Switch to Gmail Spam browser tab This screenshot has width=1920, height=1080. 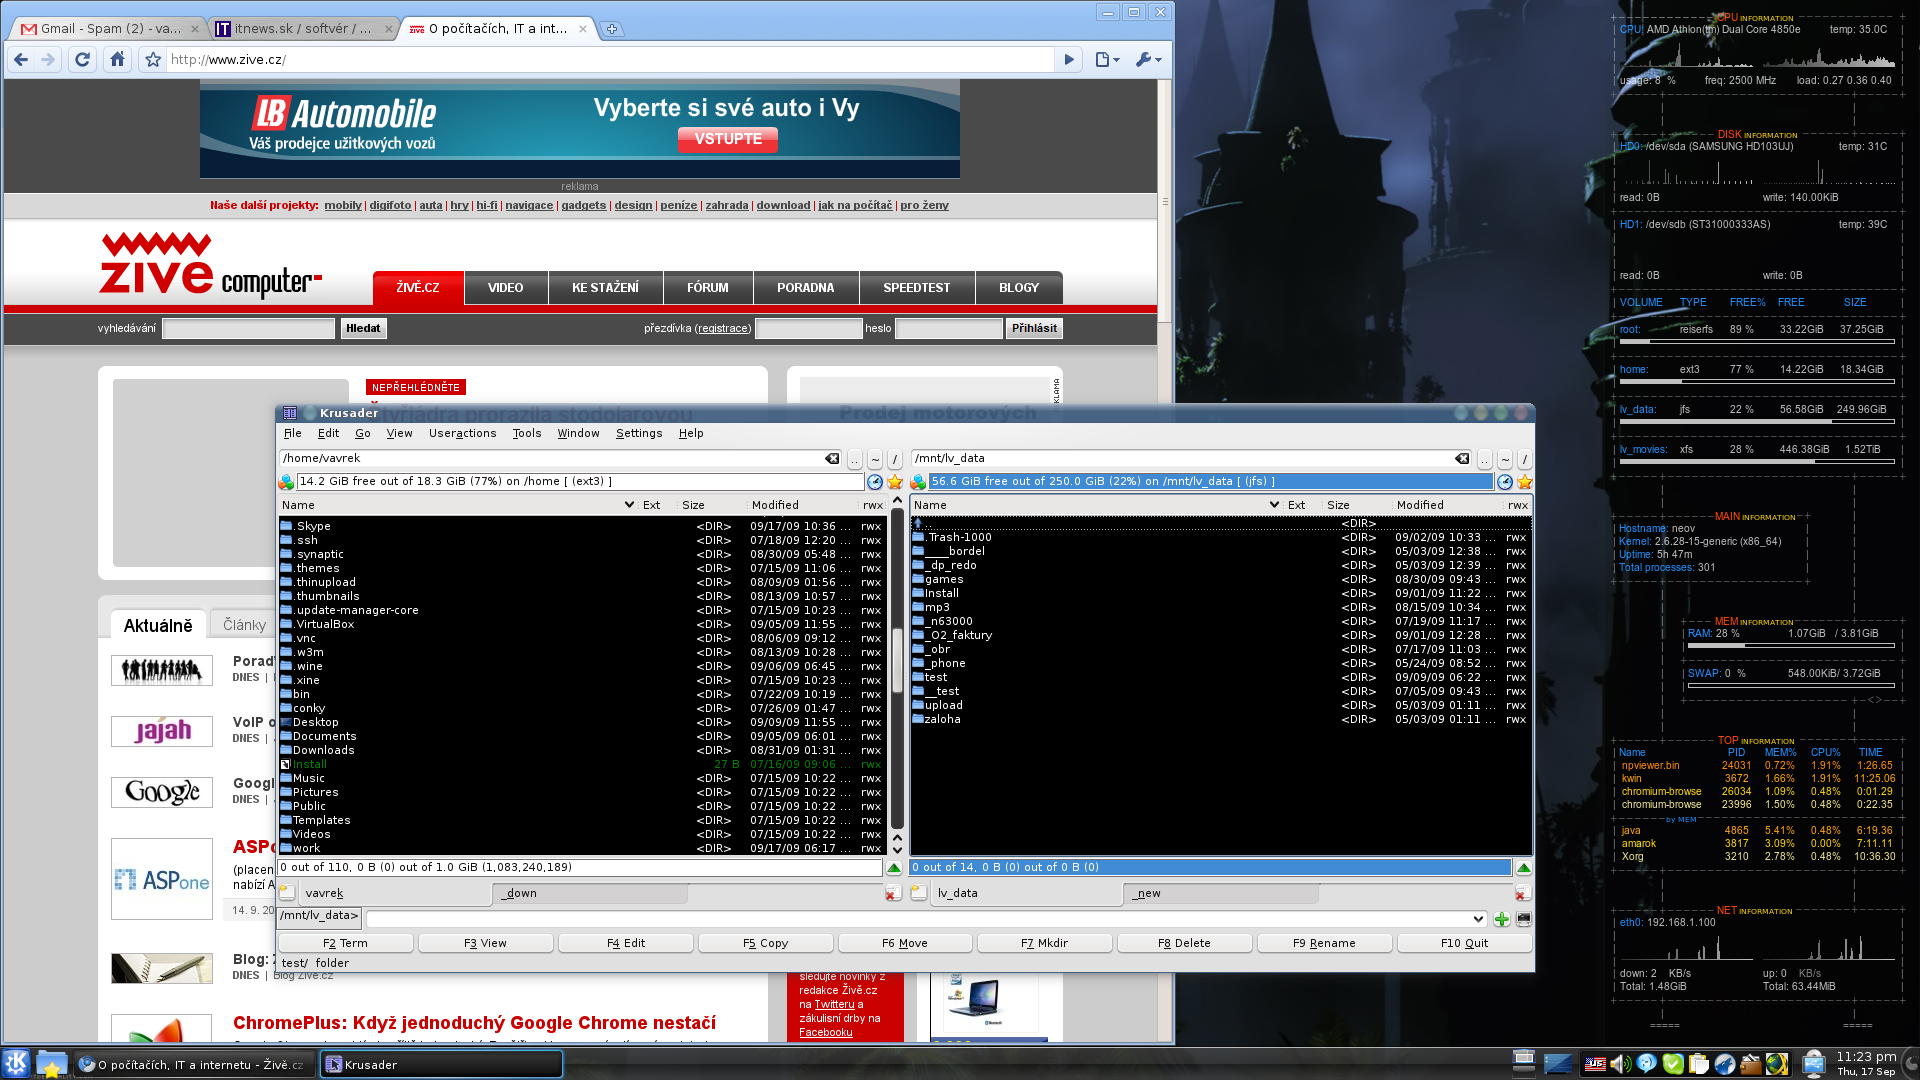pos(110,29)
